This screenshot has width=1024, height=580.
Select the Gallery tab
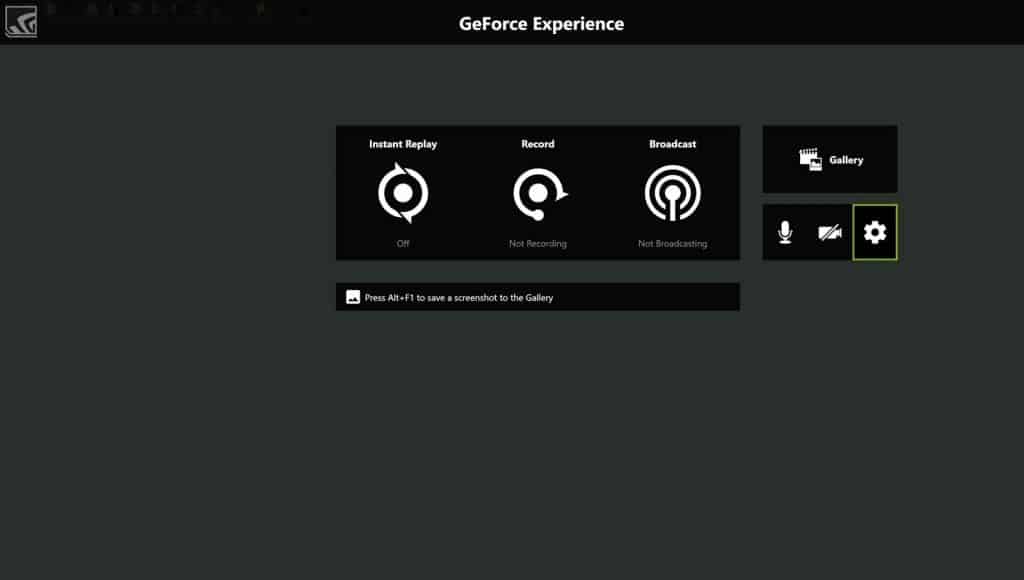pyautogui.click(x=829, y=158)
